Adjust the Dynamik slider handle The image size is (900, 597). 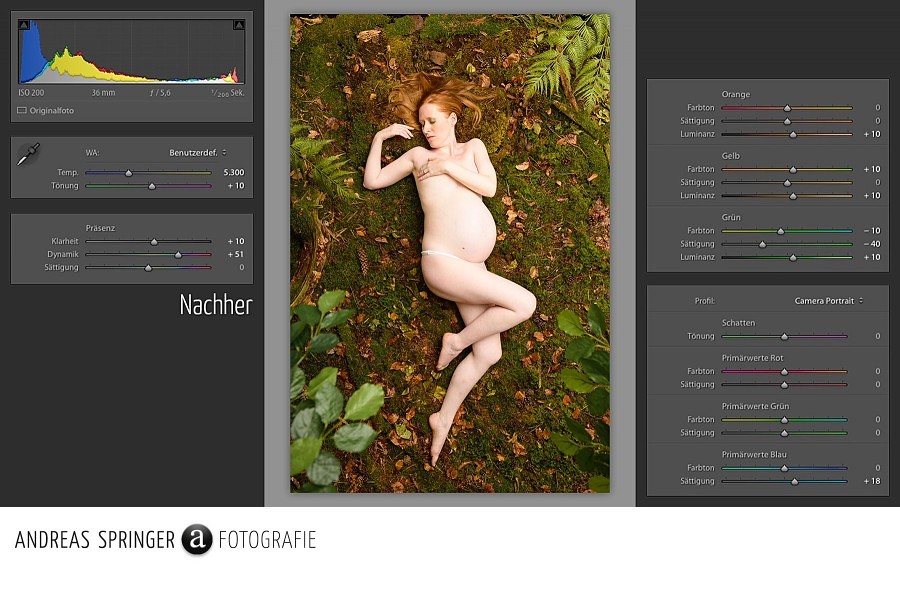coord(178,255)
